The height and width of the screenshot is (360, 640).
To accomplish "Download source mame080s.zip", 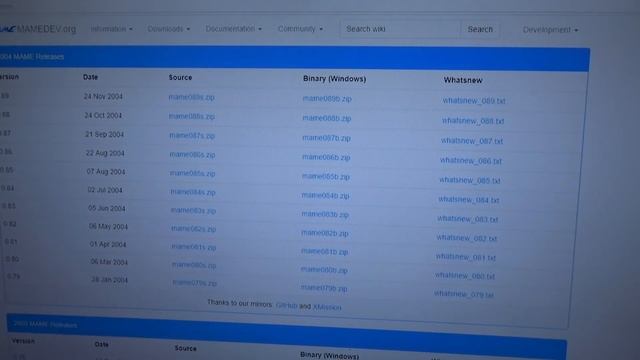I will [194, 265].
